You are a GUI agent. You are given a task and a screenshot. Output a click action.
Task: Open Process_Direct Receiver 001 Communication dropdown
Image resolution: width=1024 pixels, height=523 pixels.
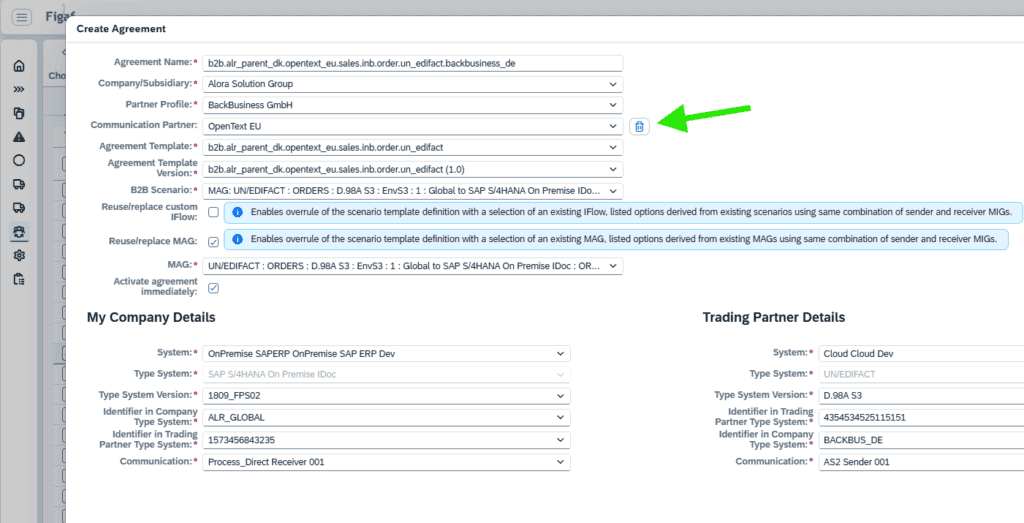coord(387,462)
